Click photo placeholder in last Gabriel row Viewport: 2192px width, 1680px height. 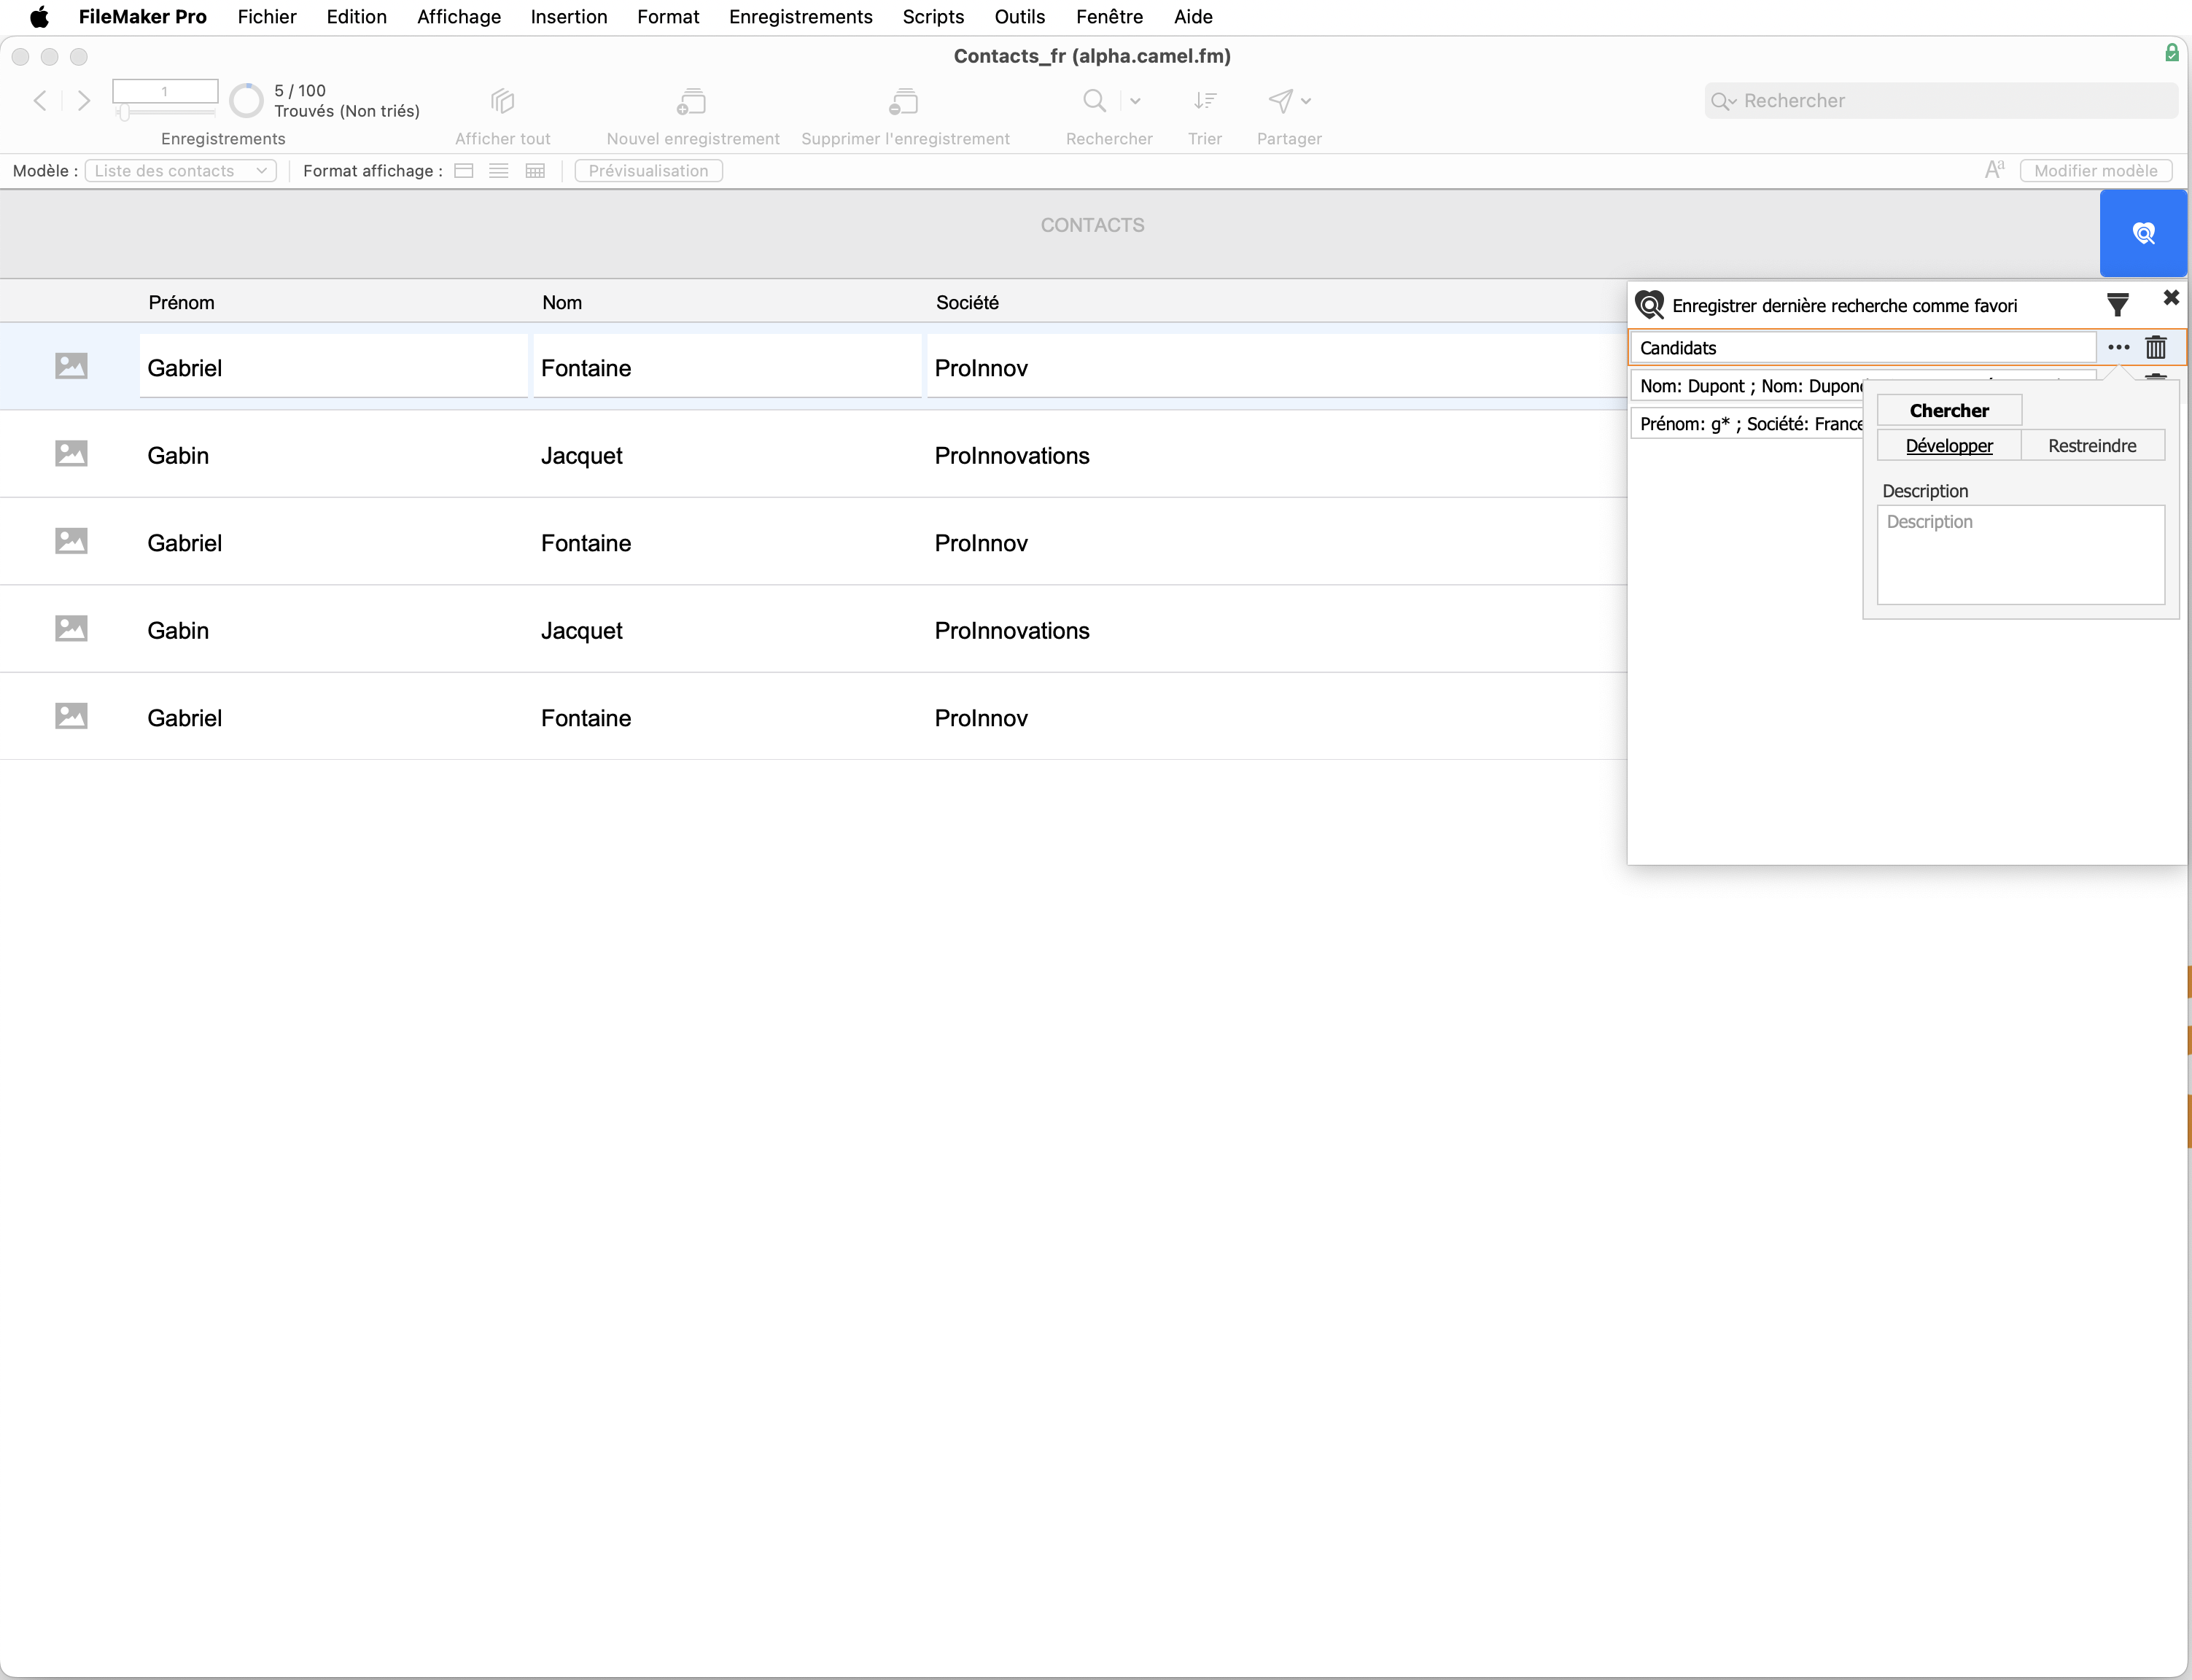click(x=71, y=716)
